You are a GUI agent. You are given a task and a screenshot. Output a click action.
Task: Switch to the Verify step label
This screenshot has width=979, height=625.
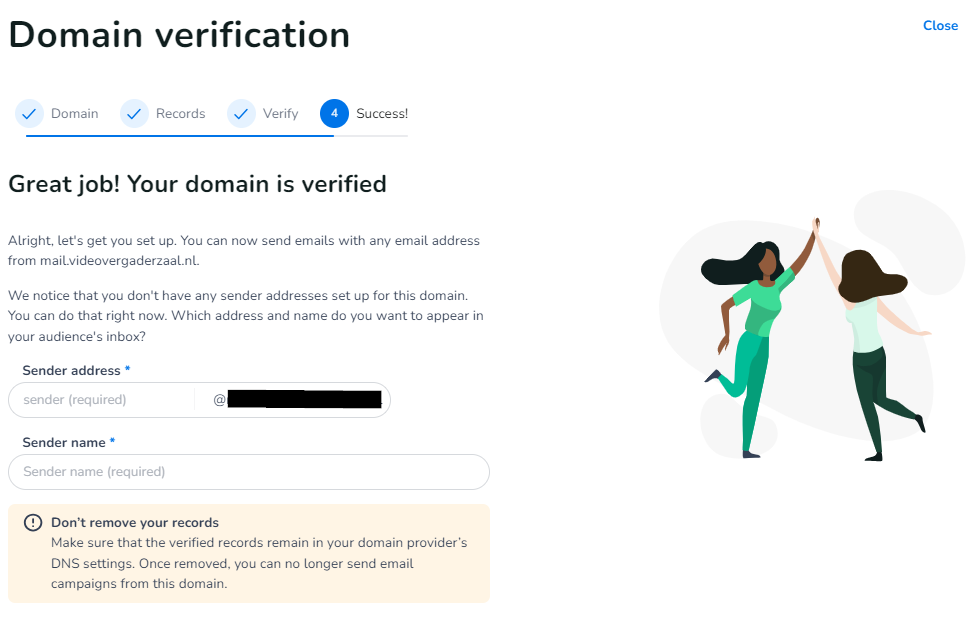pyautogui.click(x=281, y=114)
